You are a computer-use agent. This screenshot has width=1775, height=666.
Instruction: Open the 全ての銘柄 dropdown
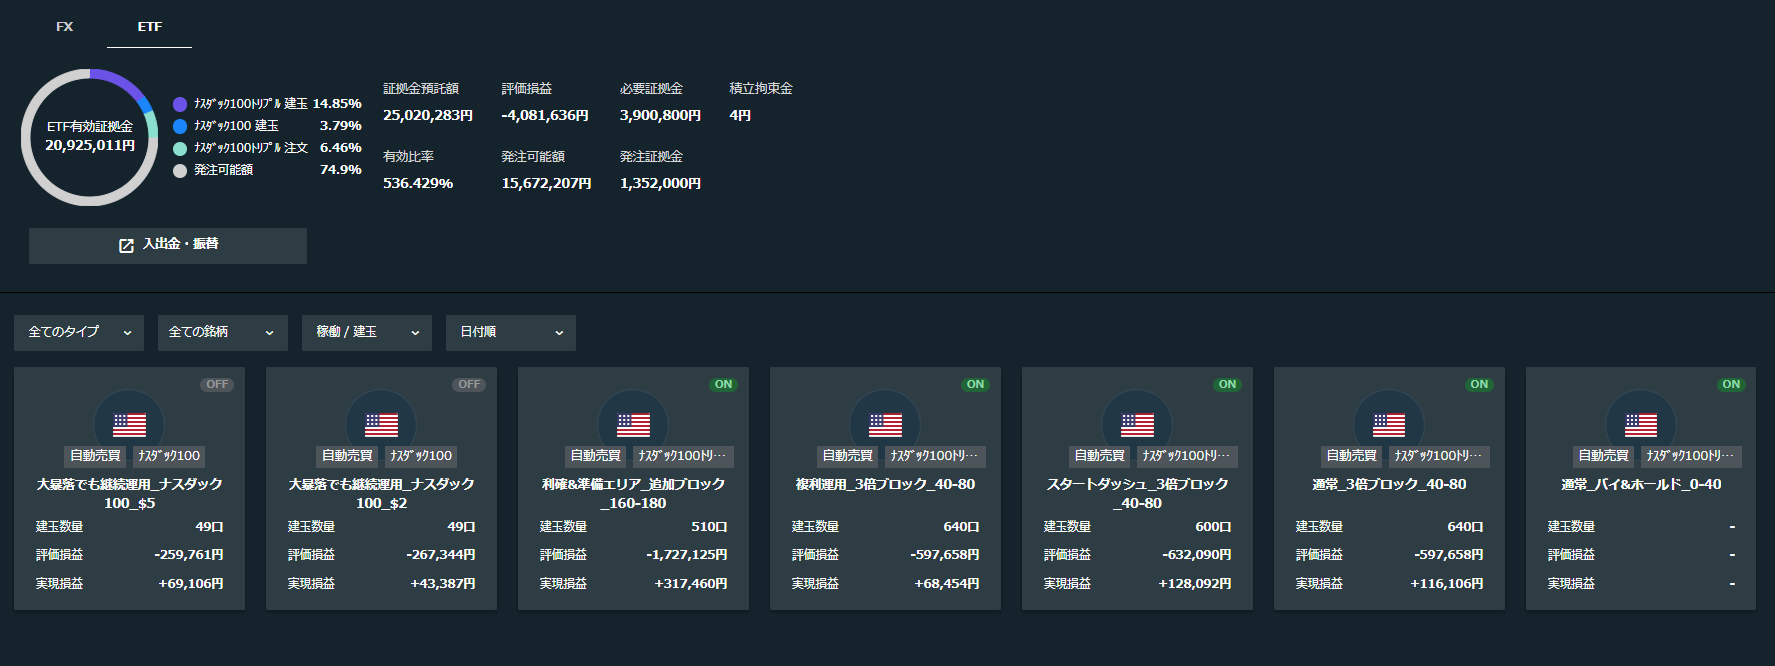pyautogui.click(x=223, y=333)
